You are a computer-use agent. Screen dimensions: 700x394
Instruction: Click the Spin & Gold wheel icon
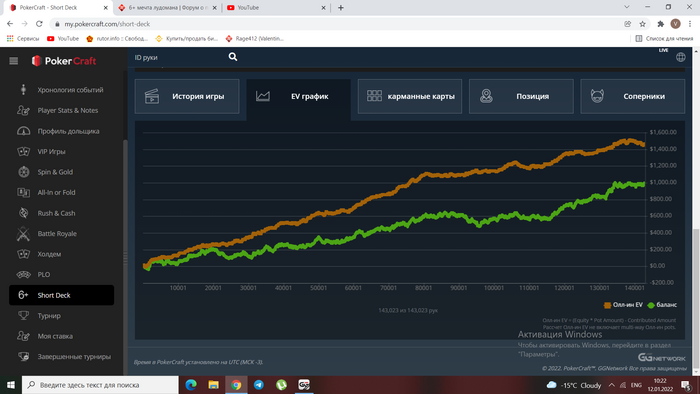[x=23, y=172]
